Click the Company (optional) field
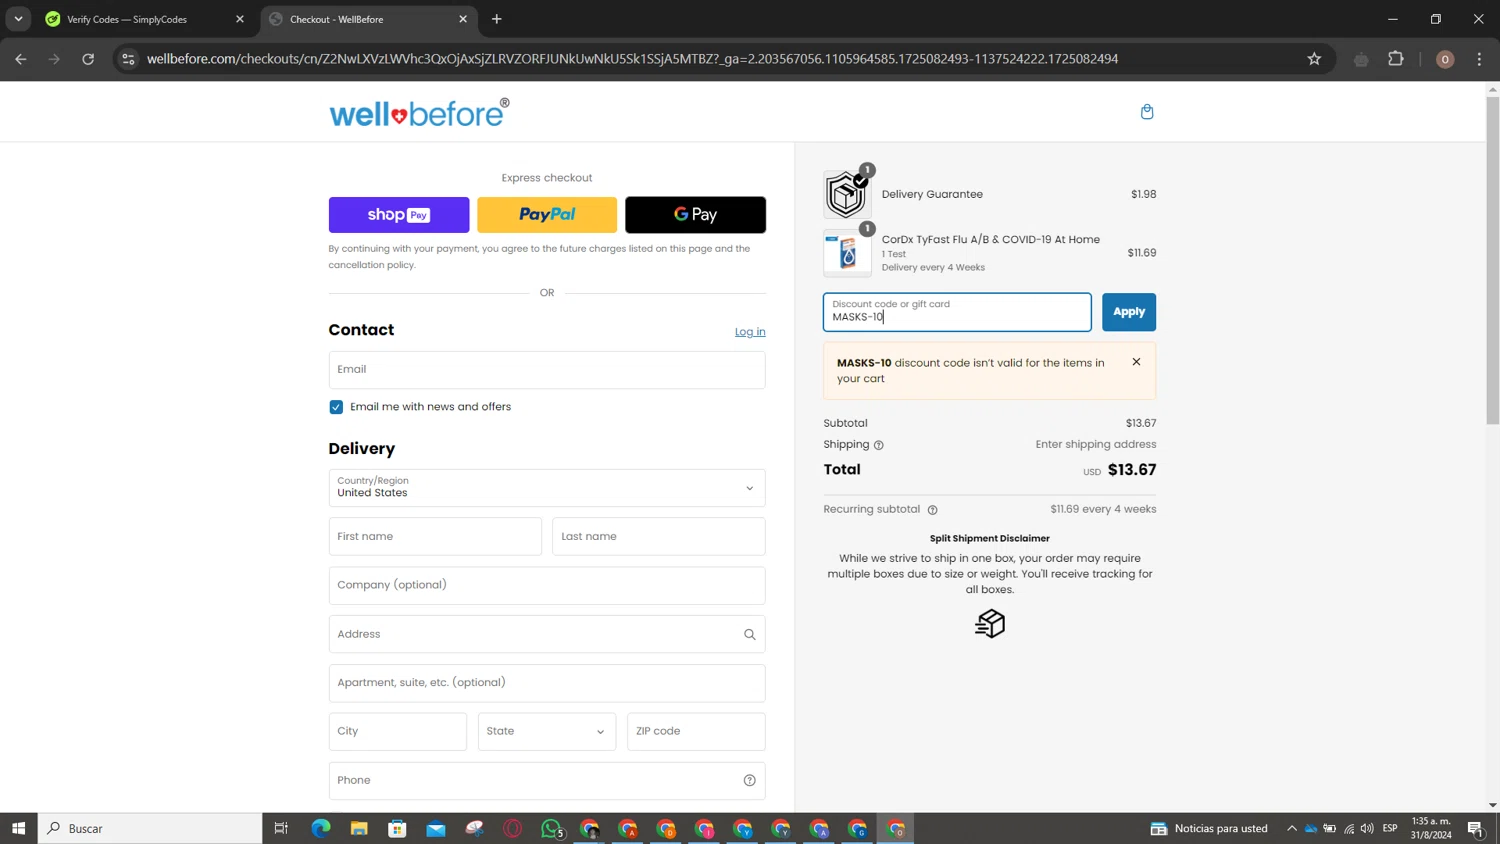Screen dimensions: 1500x844 click(547, 585)
